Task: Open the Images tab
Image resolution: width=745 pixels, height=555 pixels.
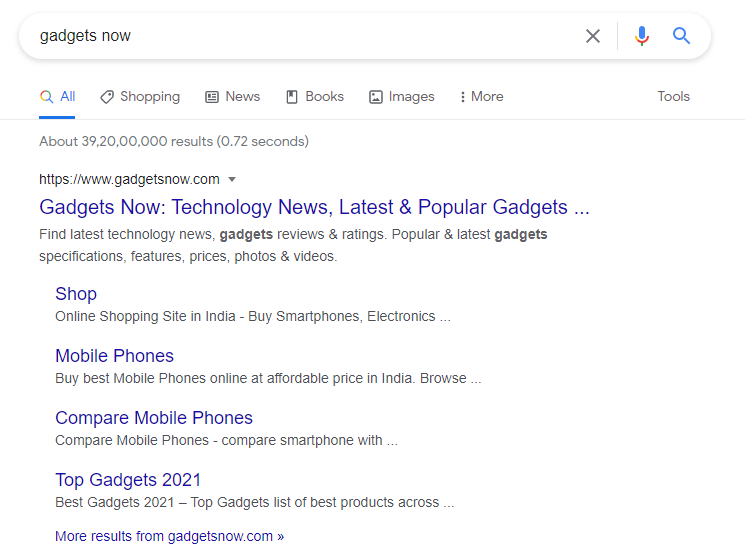Action: click(x=401, y=96)
